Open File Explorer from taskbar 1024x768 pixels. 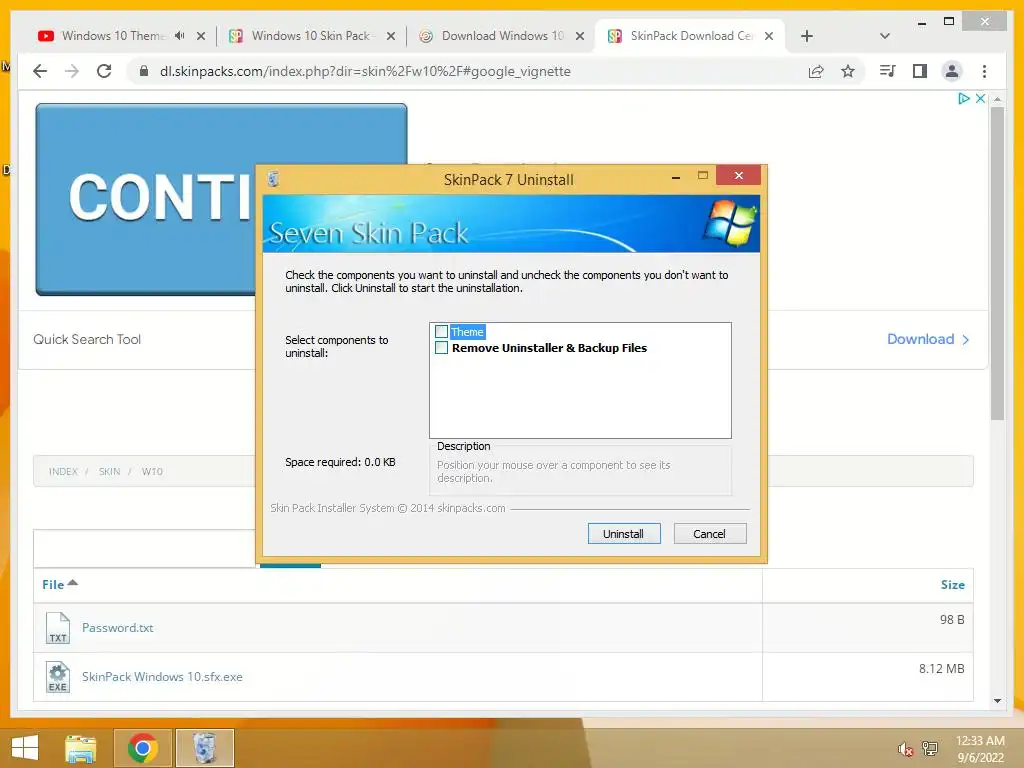(x=80, y=748)
